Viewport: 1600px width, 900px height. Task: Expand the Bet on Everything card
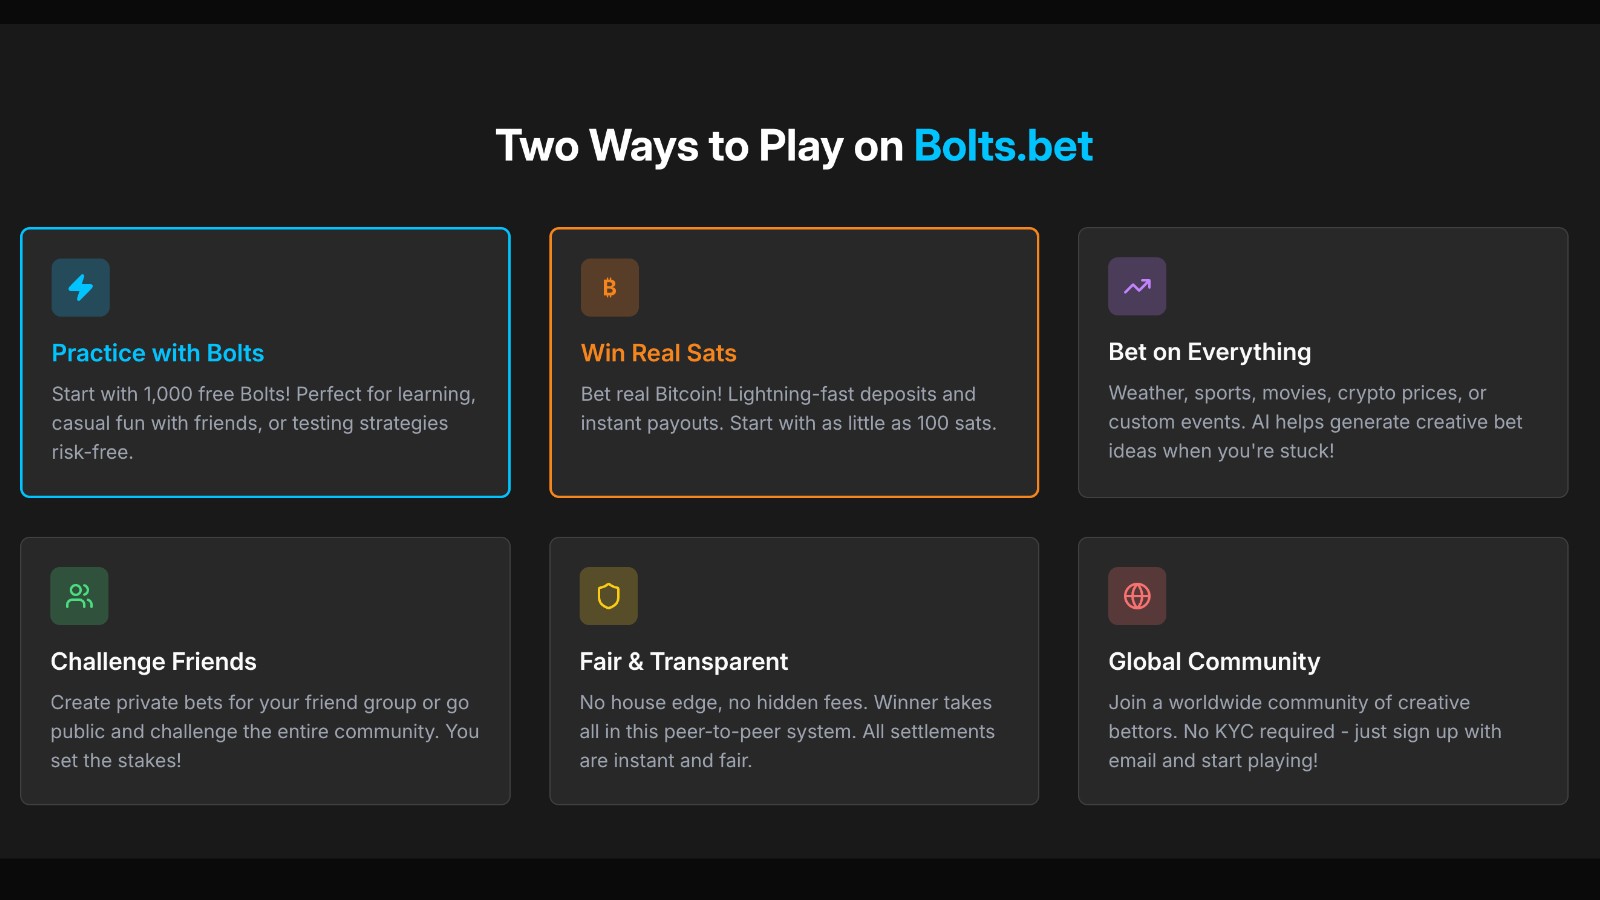[1322, 362]
